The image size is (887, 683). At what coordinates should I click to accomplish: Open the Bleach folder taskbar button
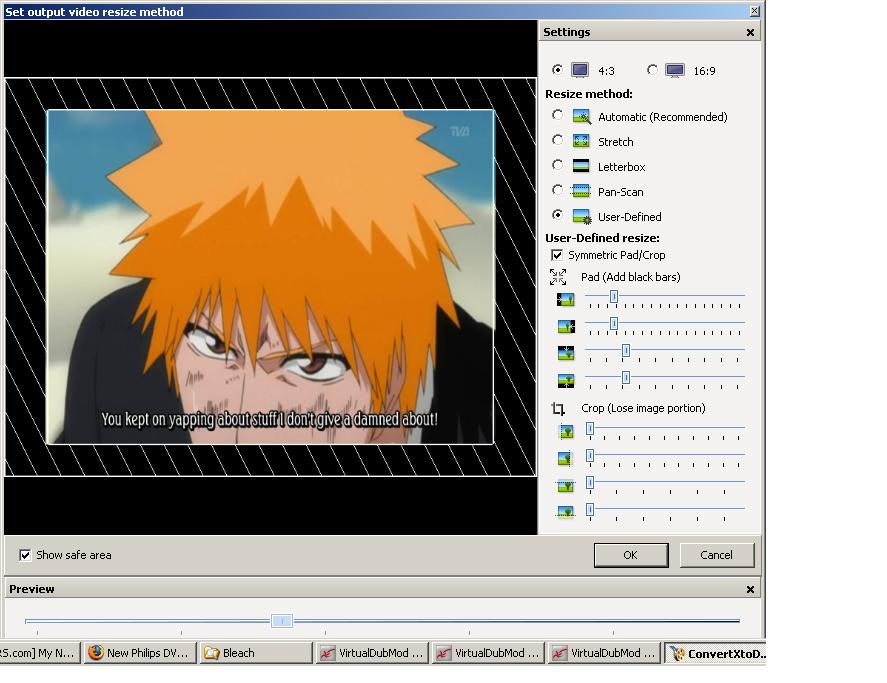coord(255,653)
